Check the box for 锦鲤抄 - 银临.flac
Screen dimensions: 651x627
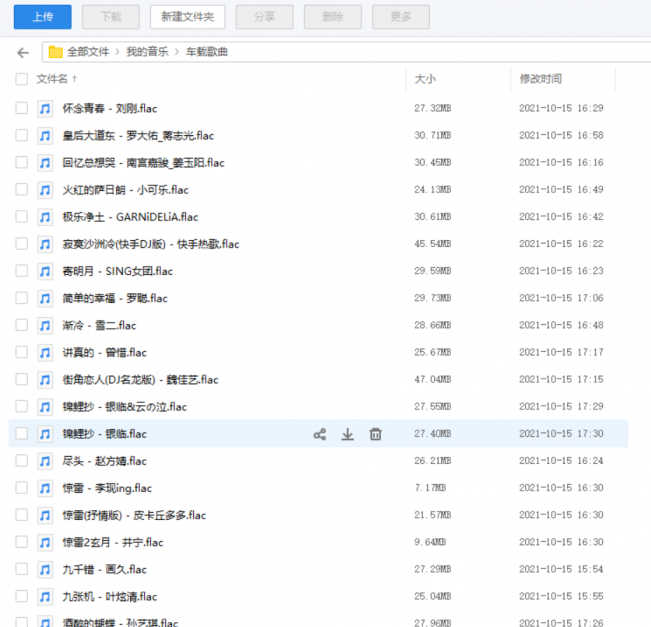click(22, 434)
